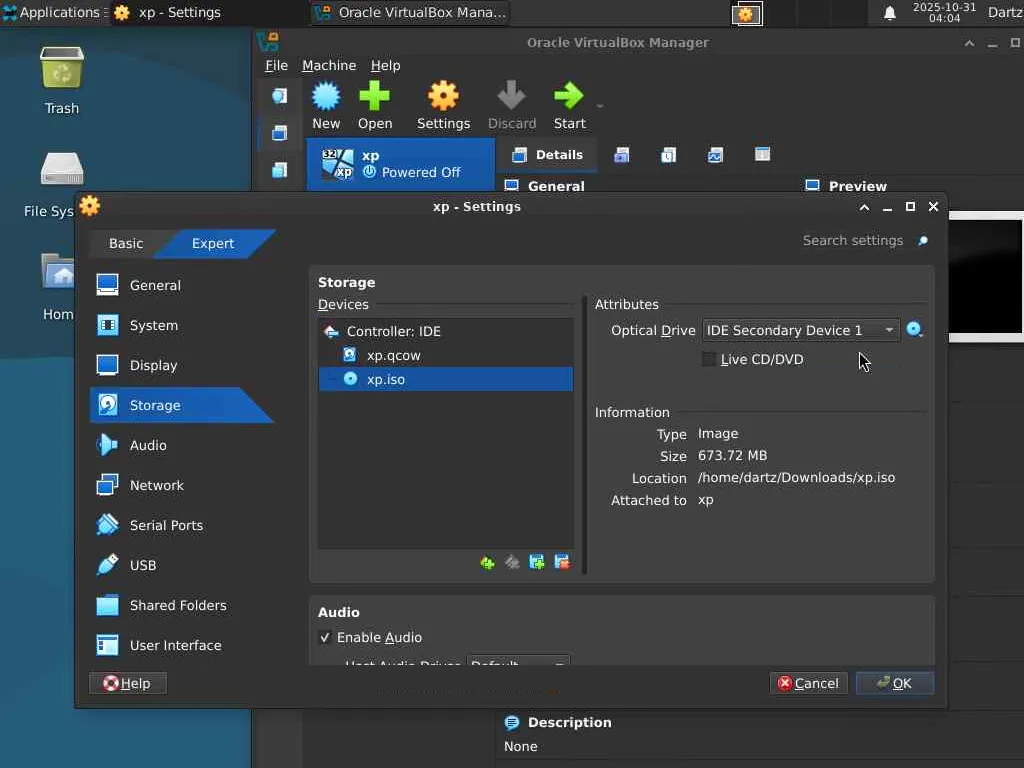The image size is (1024, 768).
Task: Select the Storage settings category
Action: [182, 405]
